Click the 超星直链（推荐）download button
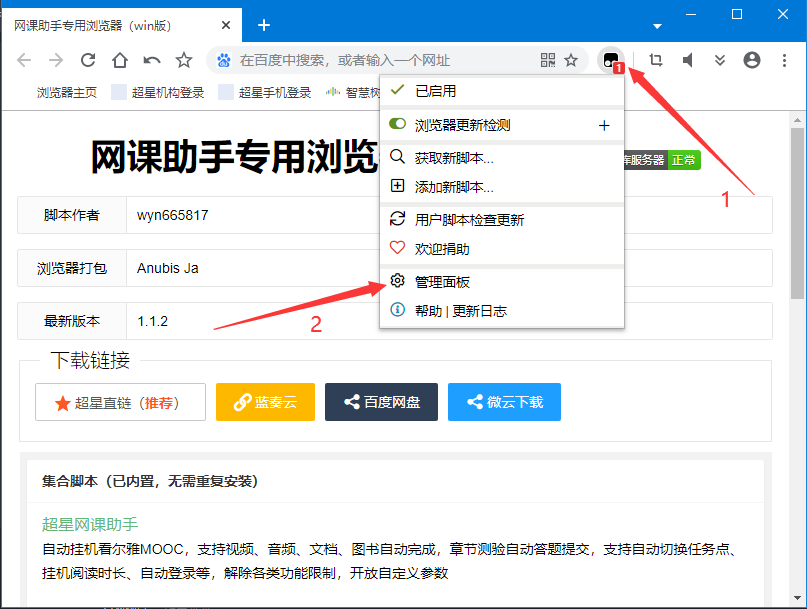This screenshot has width=807, height=609. click(x=120, y=402)
